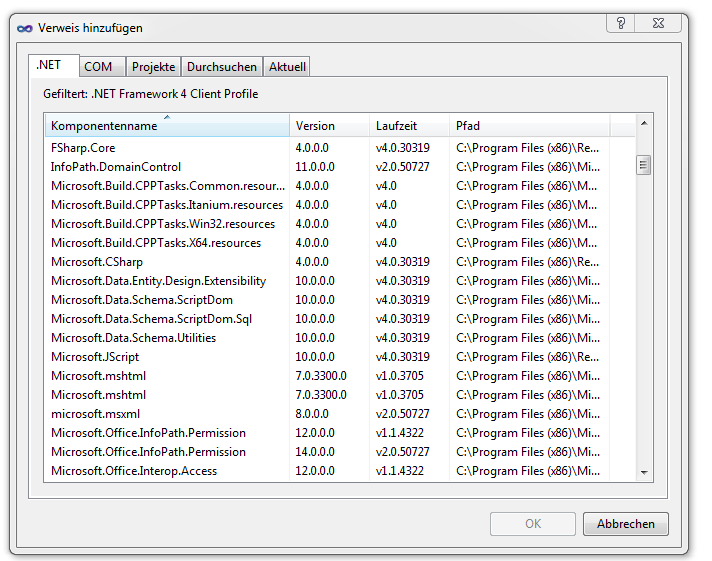712x561 pixels.
Task: Sort list by Pfad column header
Action: tap(529, 126)
